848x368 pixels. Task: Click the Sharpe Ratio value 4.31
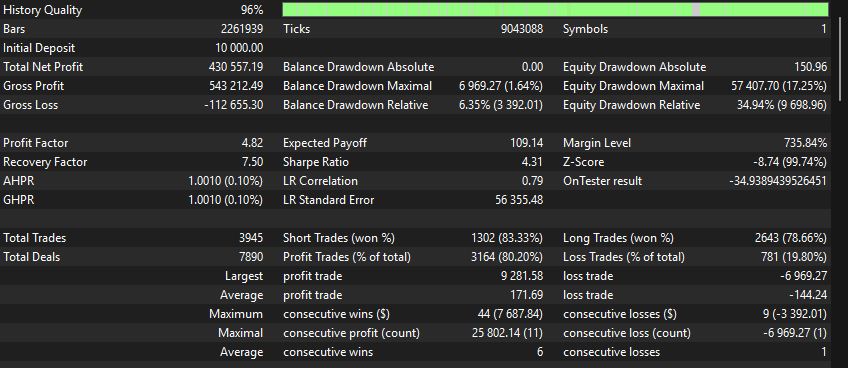coord(533,162)
